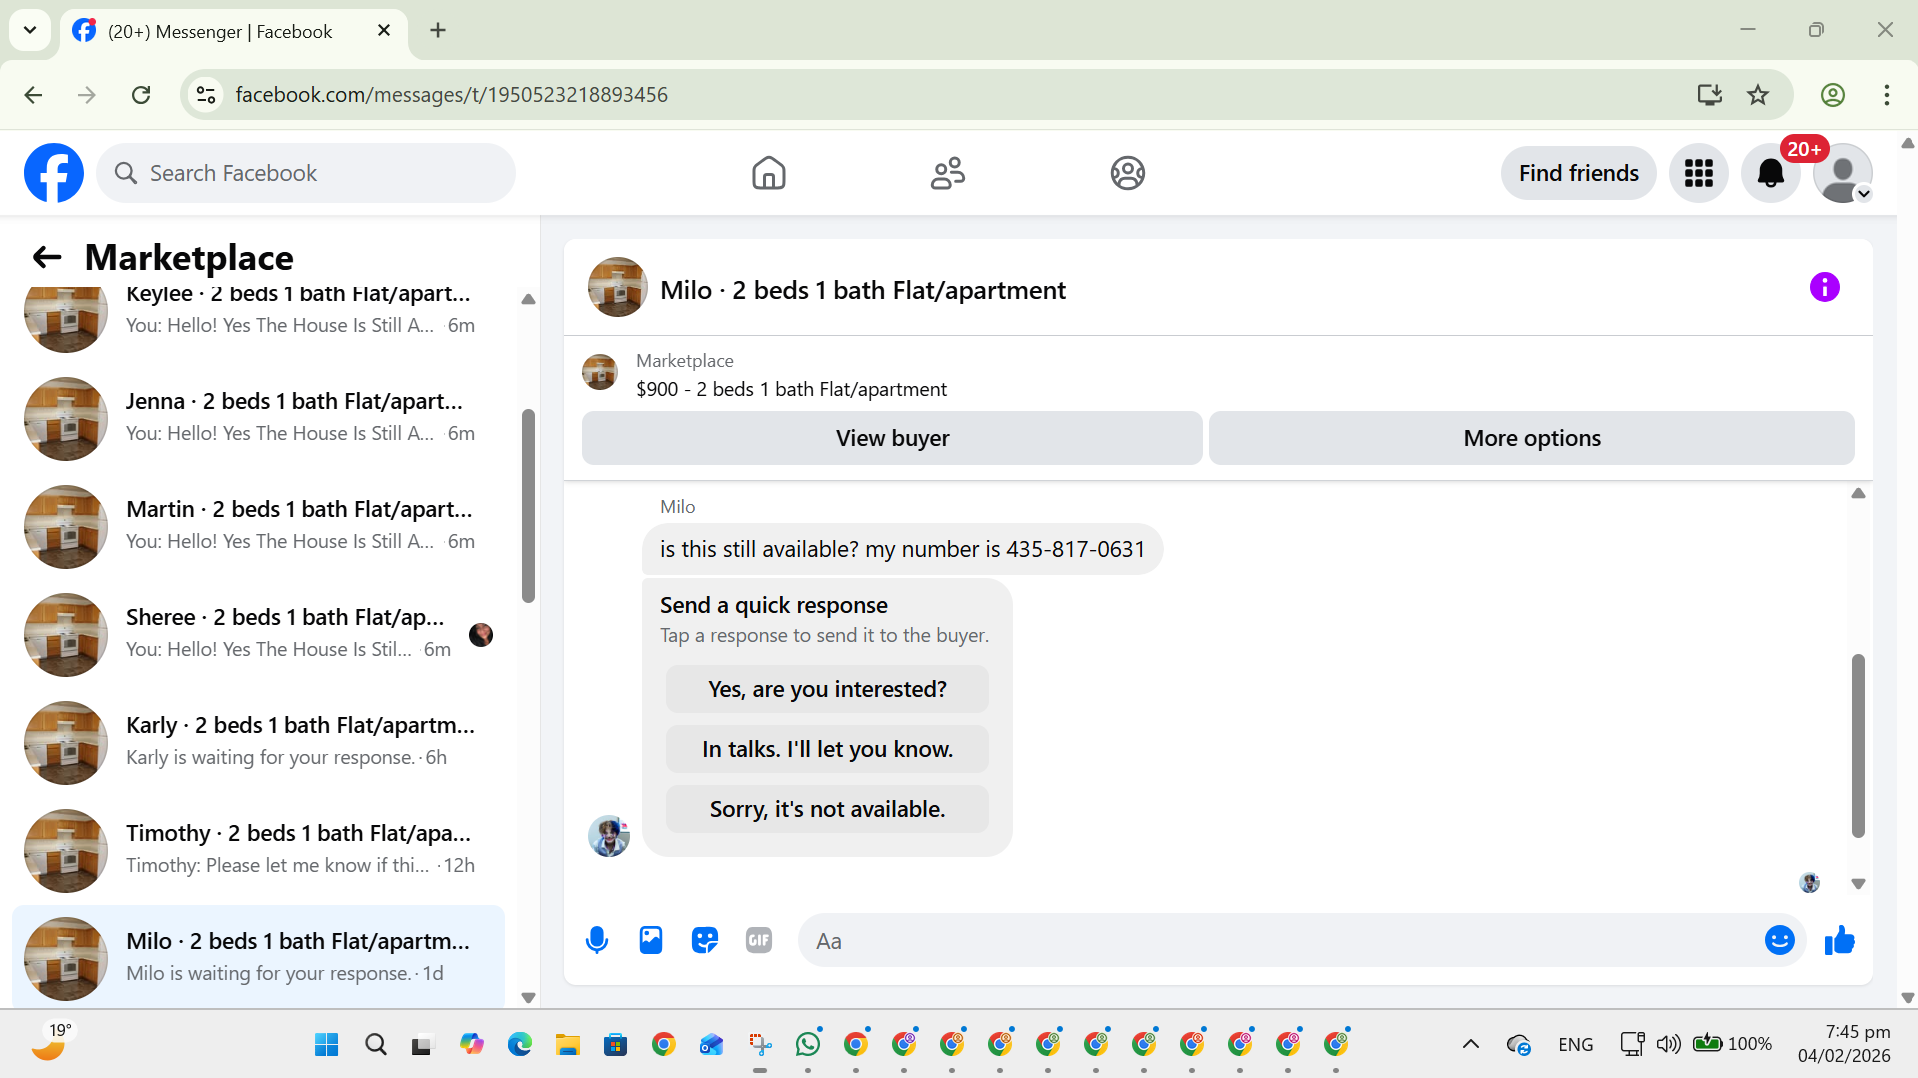The width and height of the screenshot is (1918, 1078).
Task: Click the site information icon in address bar
Action: [x=206, y=95]
